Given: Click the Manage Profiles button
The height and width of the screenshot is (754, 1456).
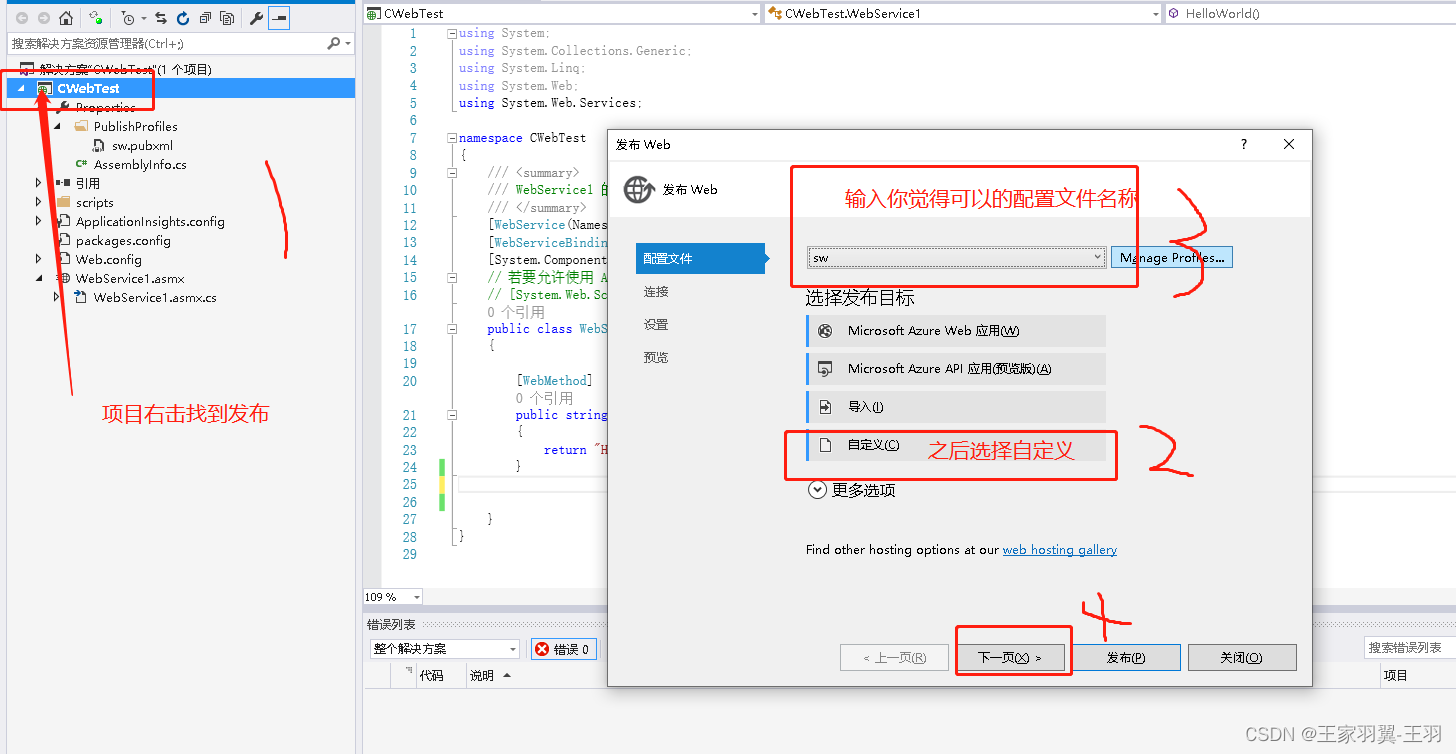Looking at the screenshot, I should coord(1172,257).
